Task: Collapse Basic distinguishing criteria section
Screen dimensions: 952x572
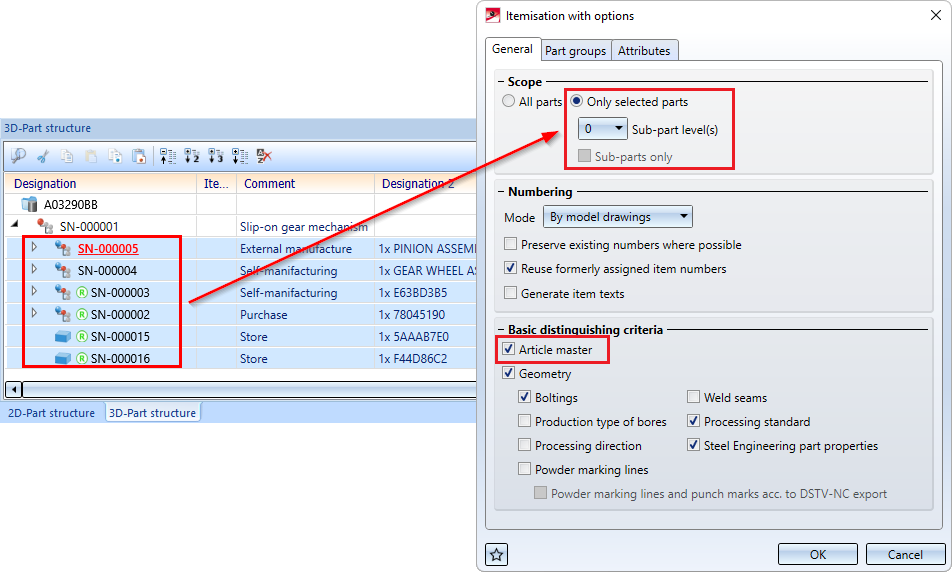Action: click(x=502, y=330)
